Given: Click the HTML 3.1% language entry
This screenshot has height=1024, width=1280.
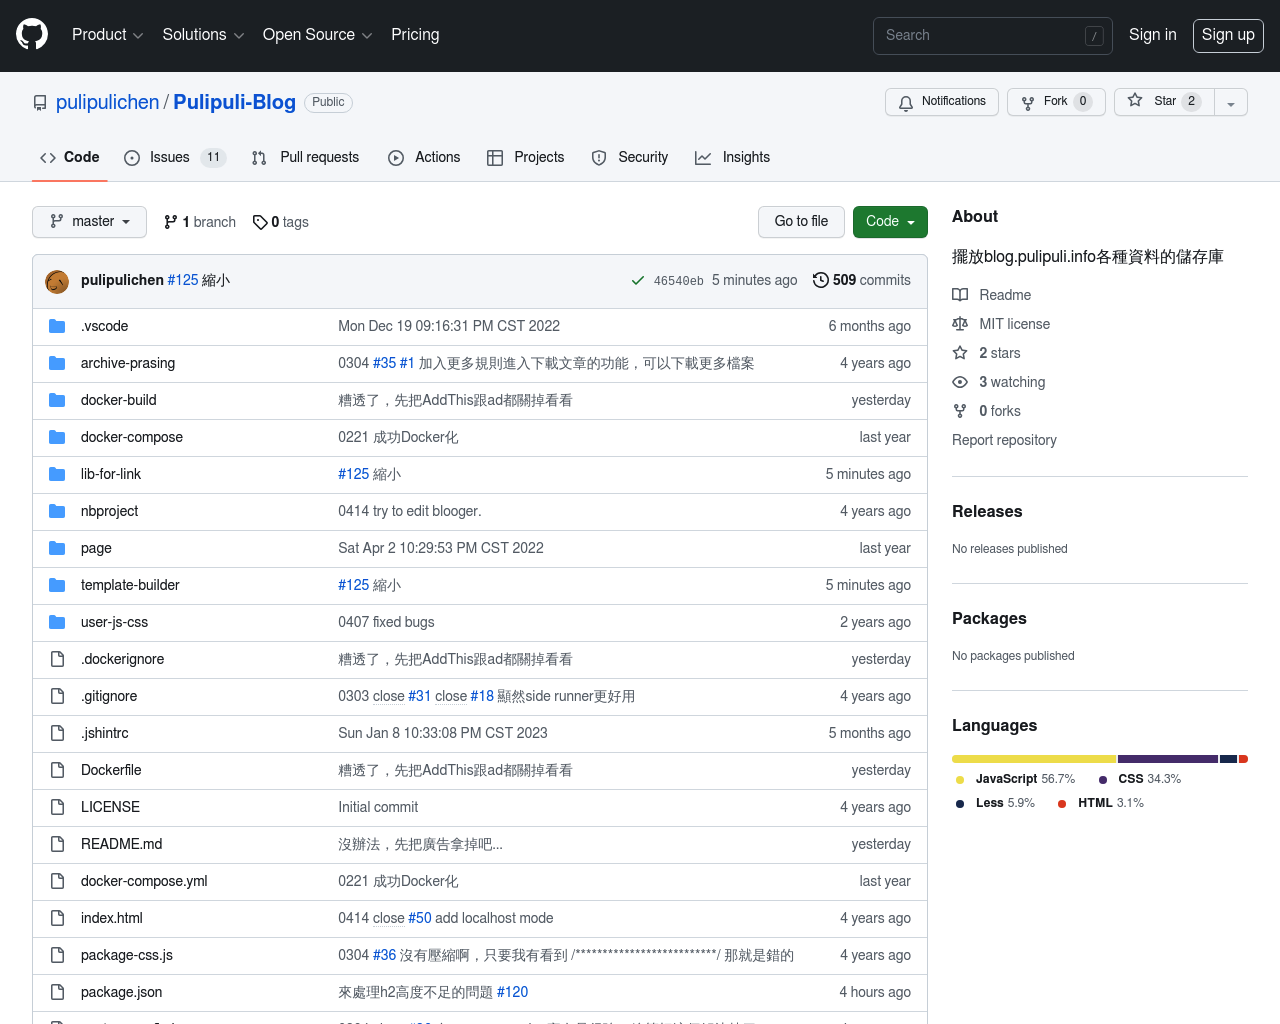Looking at the screenshot, I should [1100, 803].
